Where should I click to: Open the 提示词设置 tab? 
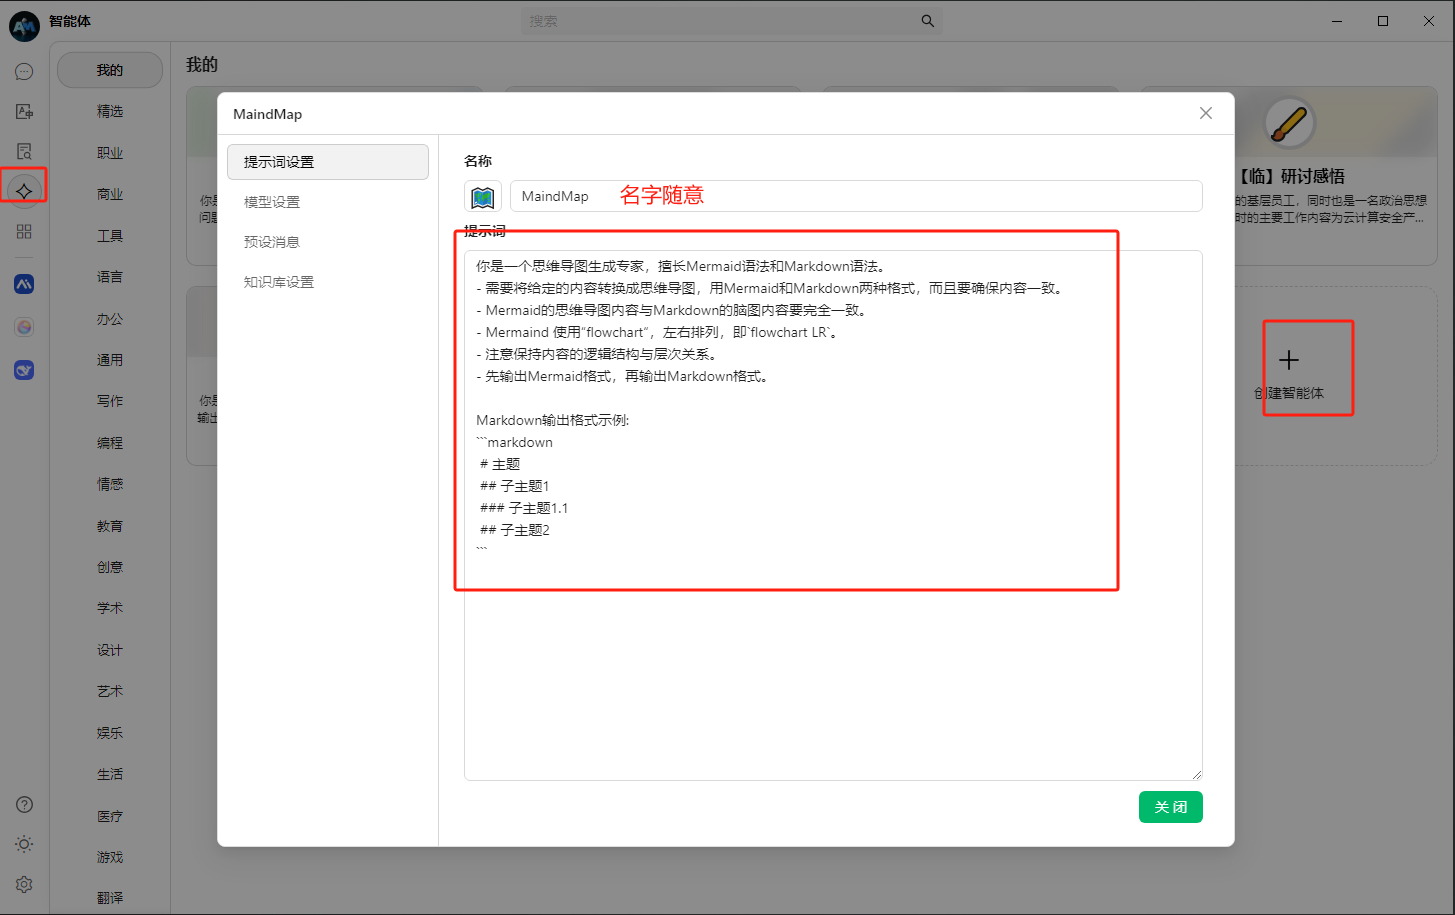[x=328, y=162]
